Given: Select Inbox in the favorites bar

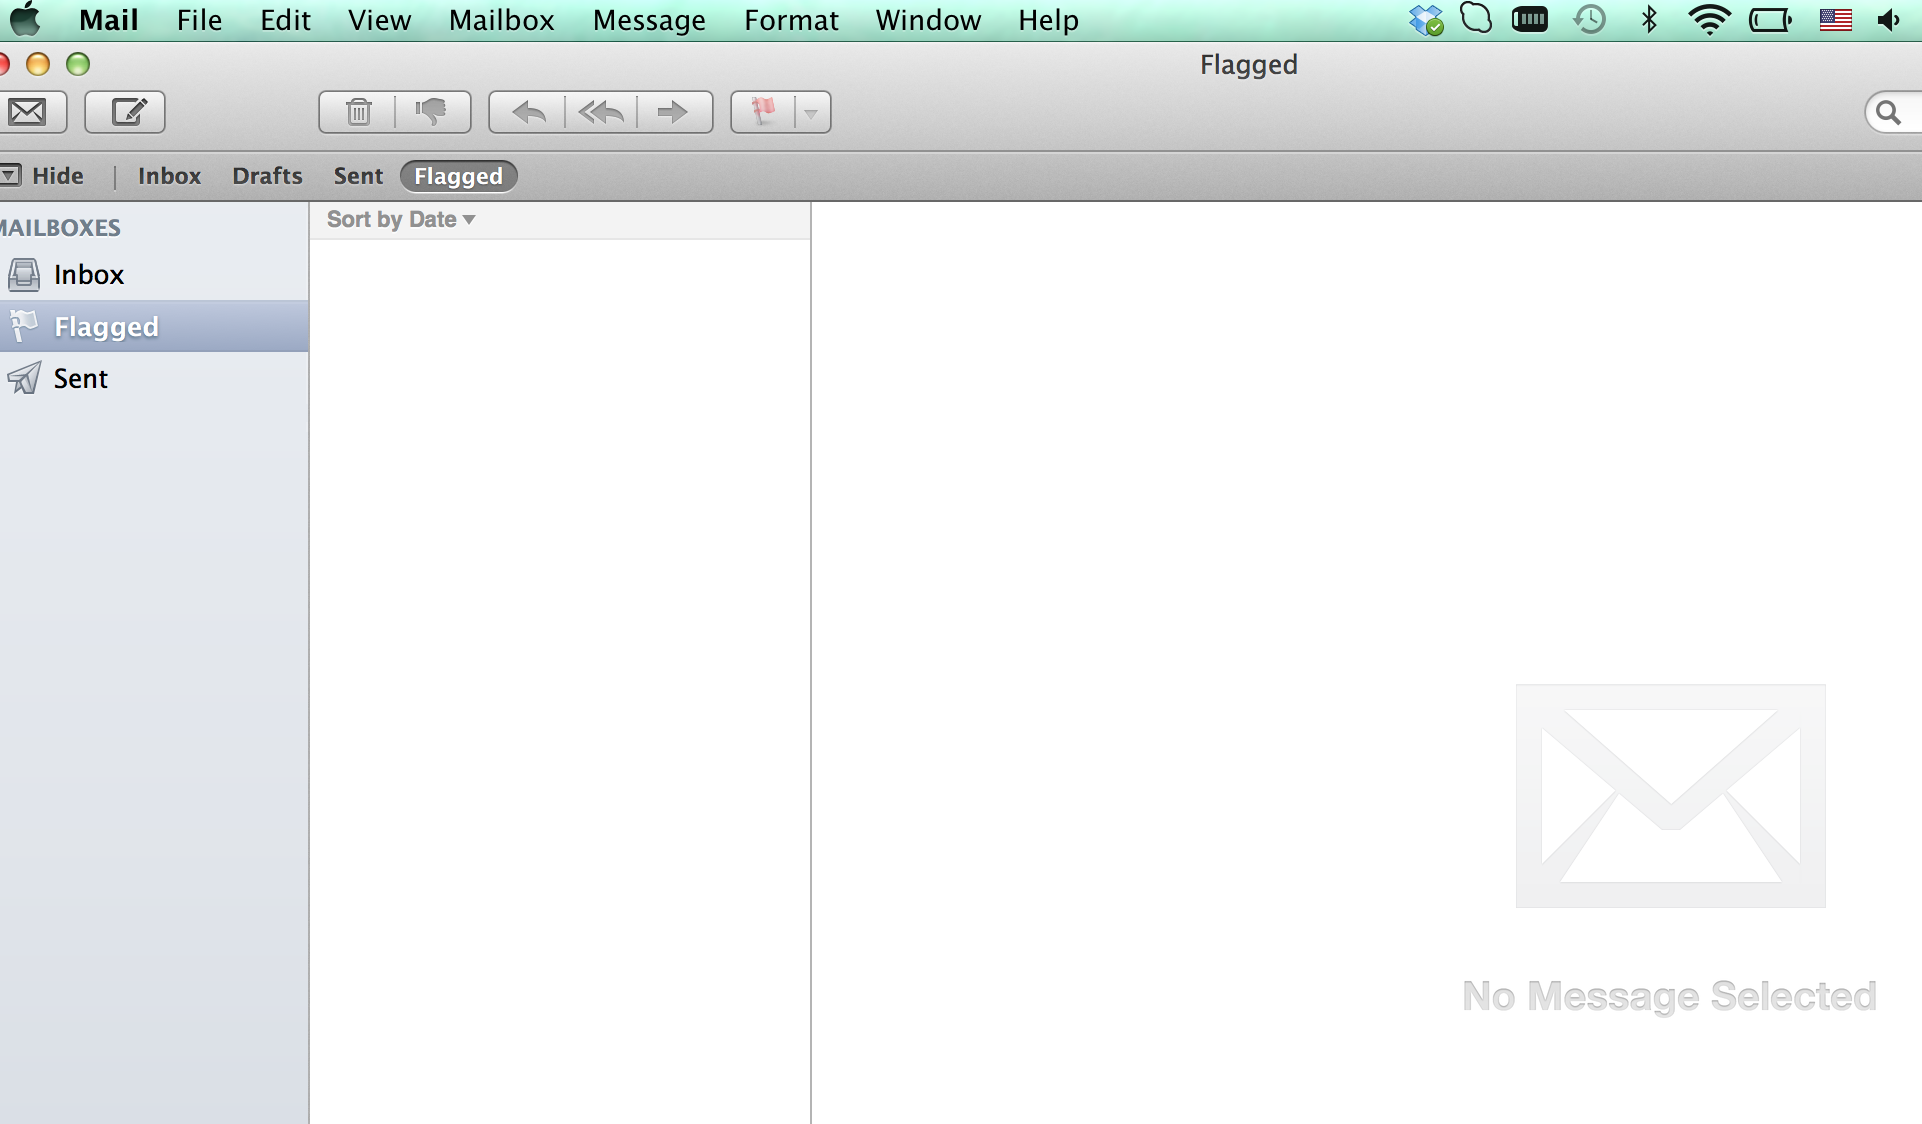Looking at the screenshot, I should [x=169, y=176].
